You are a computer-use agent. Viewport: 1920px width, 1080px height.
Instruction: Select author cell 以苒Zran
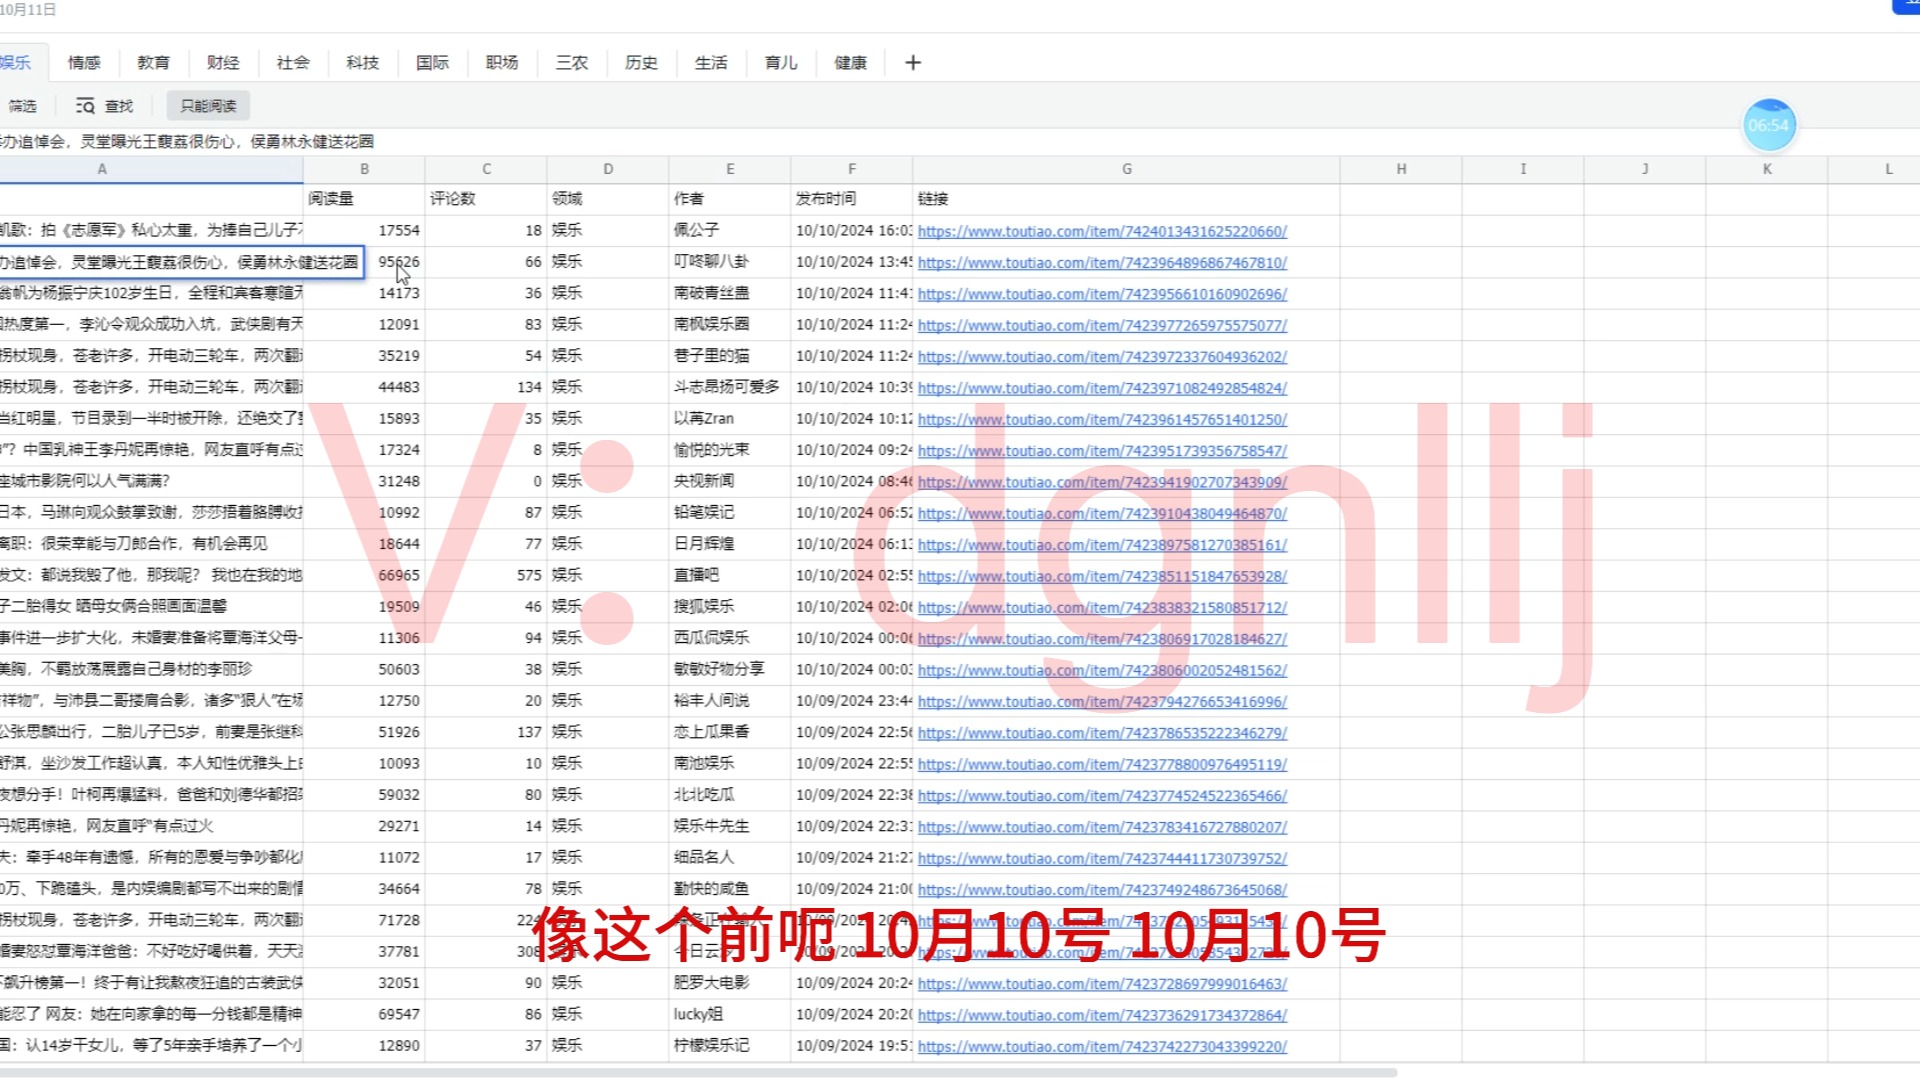pos(730,418)
